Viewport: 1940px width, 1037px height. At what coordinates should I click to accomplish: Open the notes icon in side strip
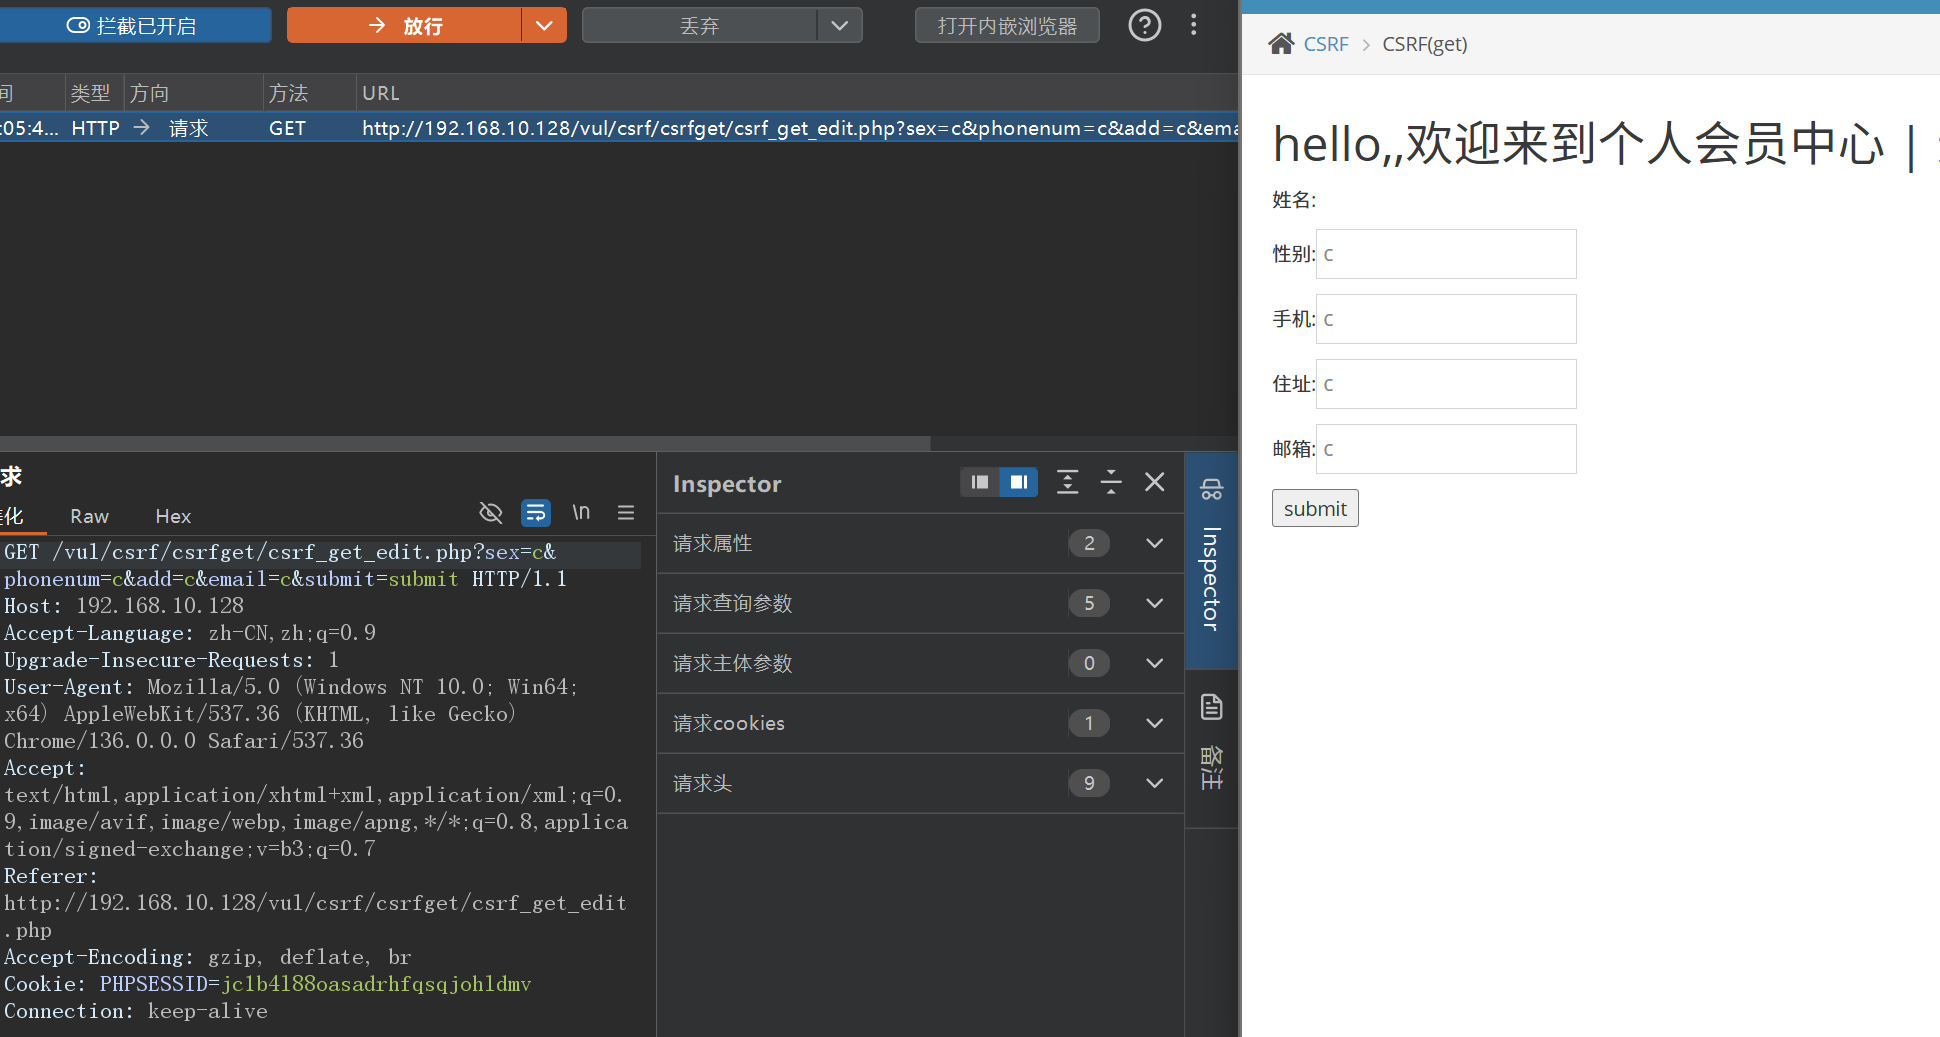point(1211,708)
